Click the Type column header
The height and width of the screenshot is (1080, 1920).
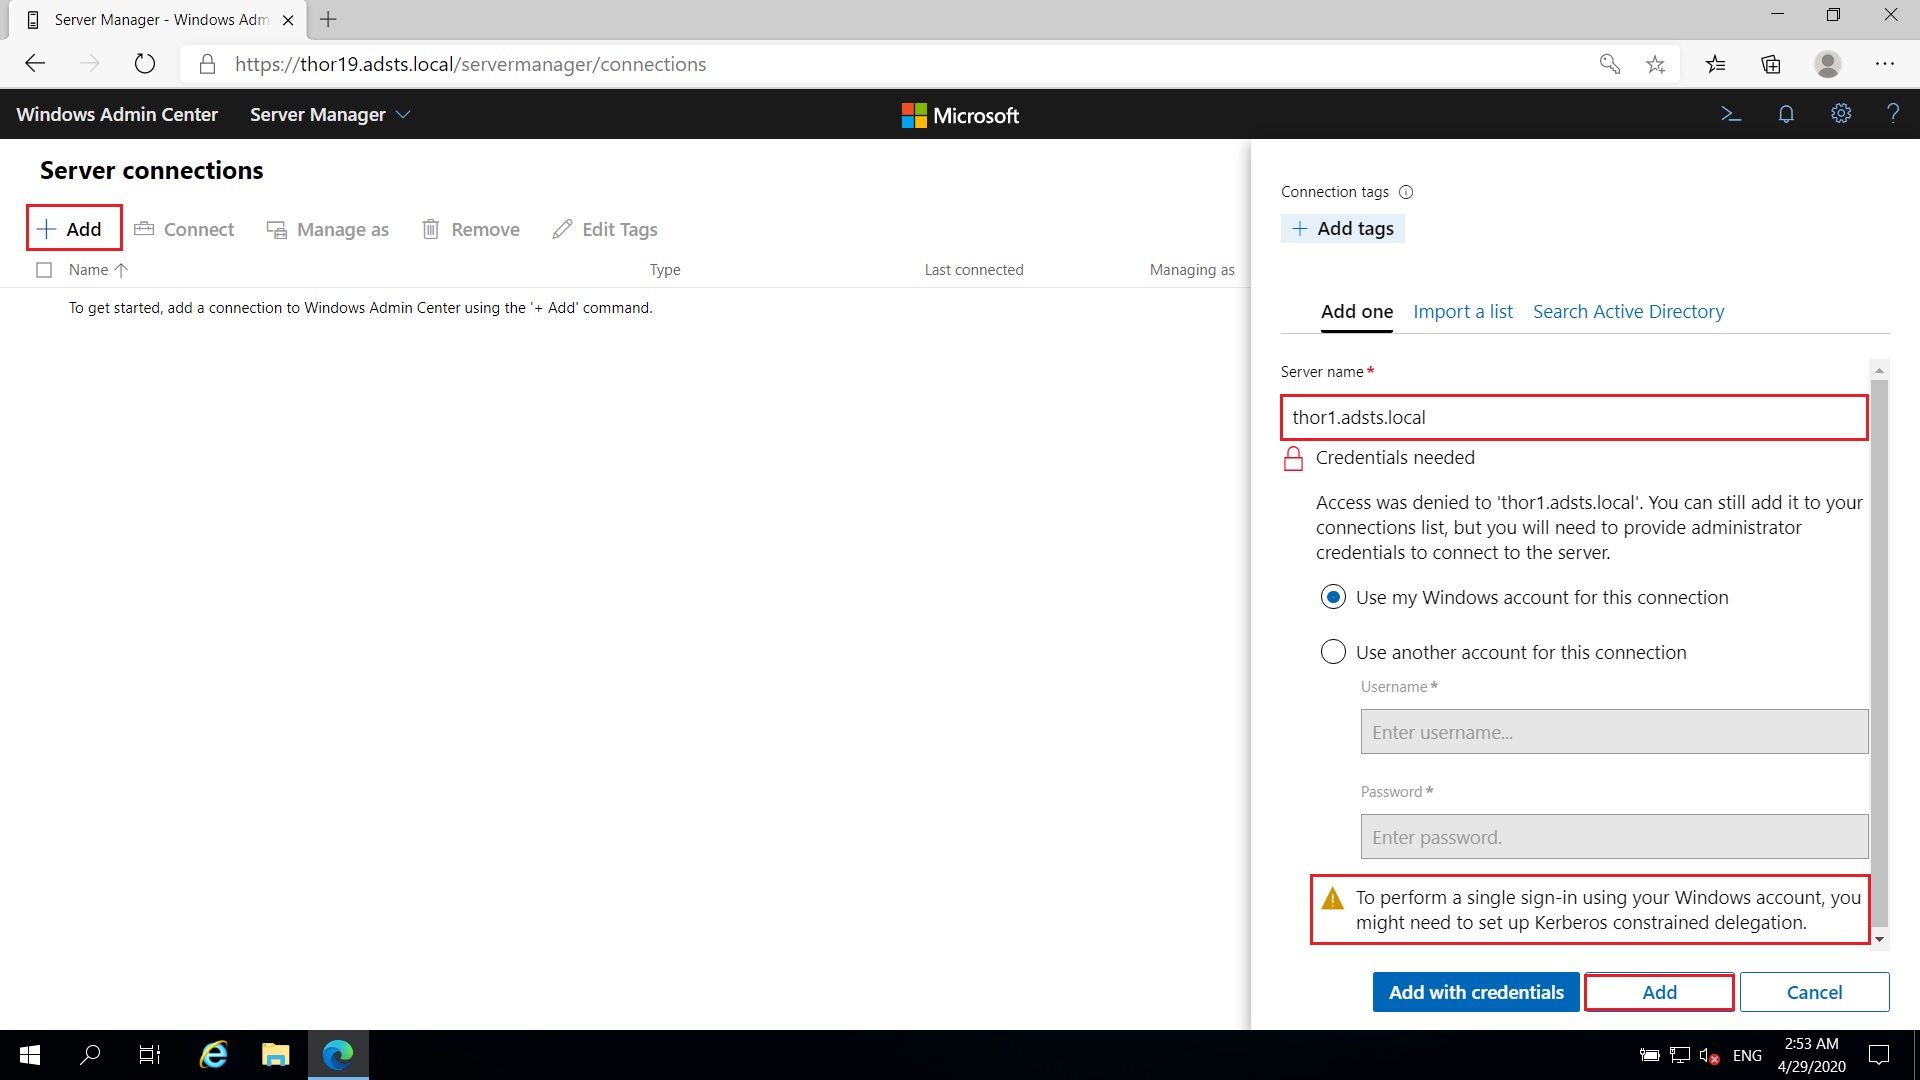665,270
